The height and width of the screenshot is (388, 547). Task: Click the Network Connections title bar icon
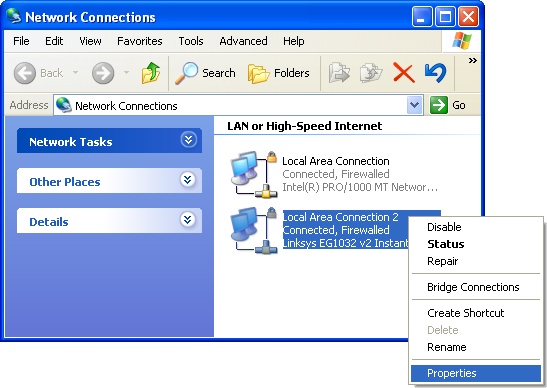pyautogui.click(x=14, y=16)
